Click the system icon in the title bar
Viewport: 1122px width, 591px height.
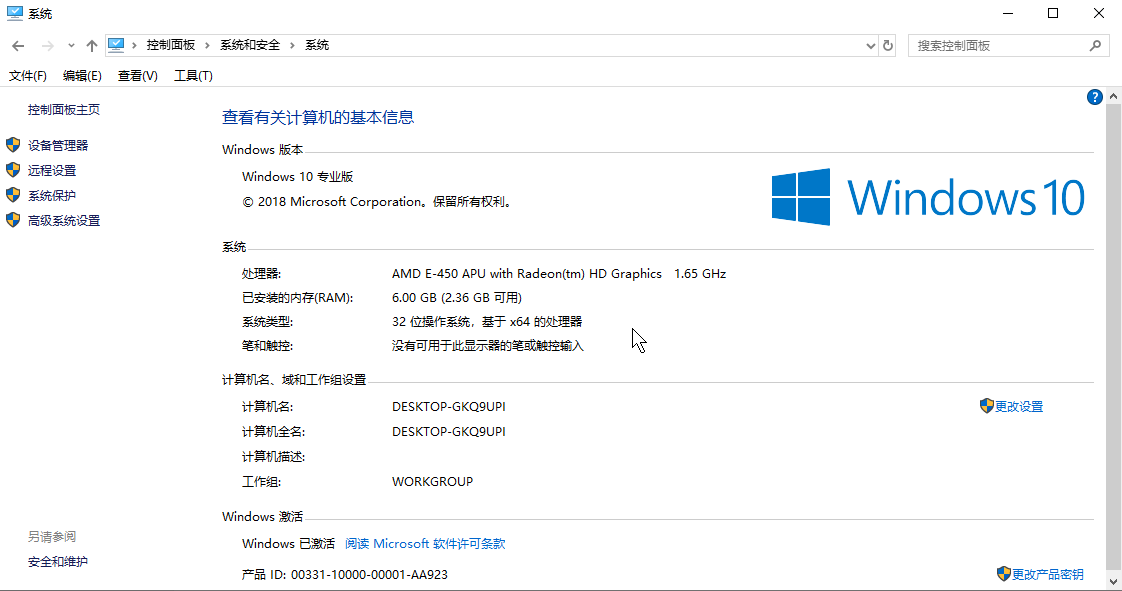14,13
